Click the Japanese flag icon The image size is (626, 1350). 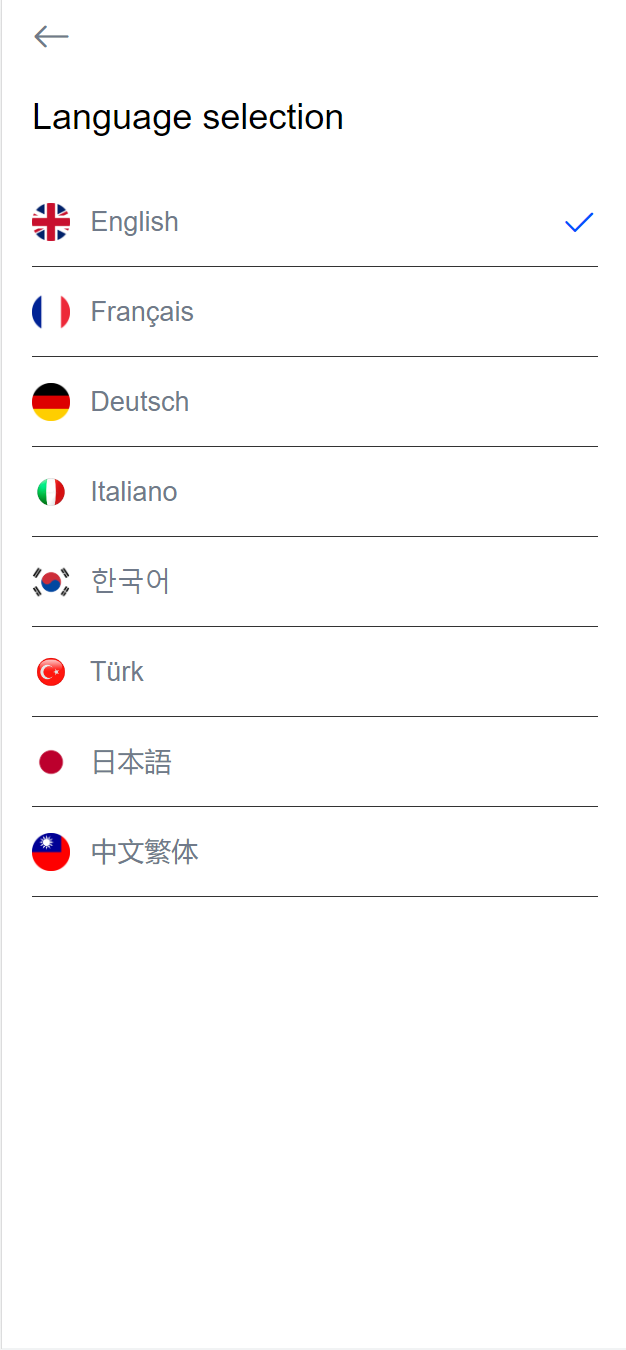[x=51, y=762]
